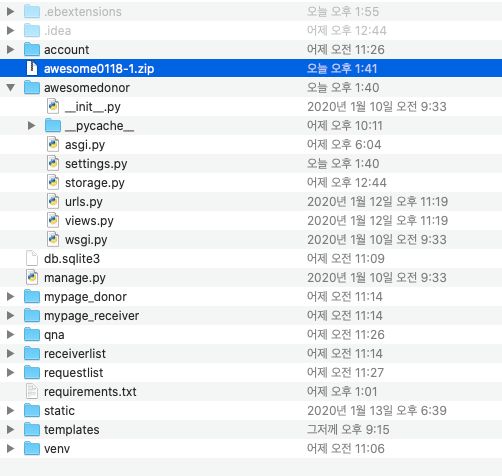Screen dimensions: 502x476
Task: Expand the qna folder arrow
Action: tap(11, 335)
